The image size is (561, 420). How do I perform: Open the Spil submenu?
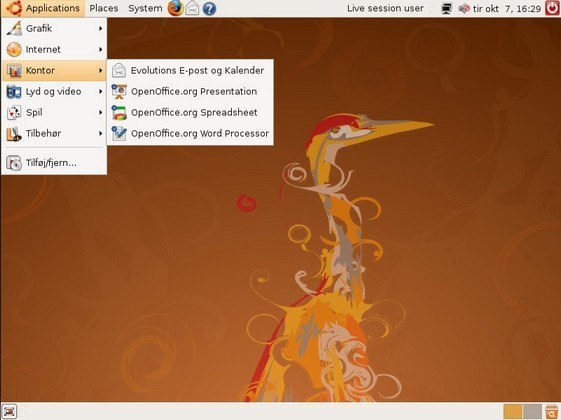point(54,113)
